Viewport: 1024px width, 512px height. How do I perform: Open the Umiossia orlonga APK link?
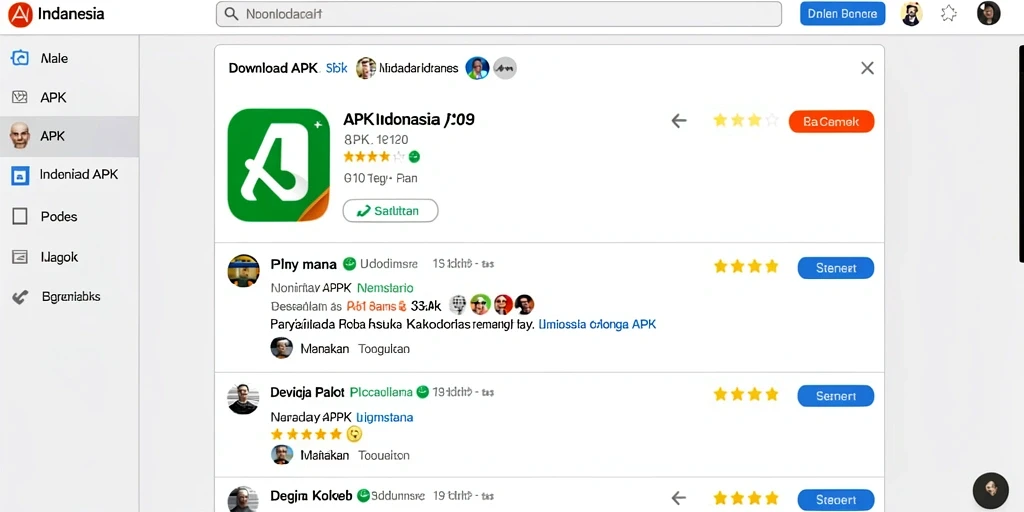[x=597, y=324]
